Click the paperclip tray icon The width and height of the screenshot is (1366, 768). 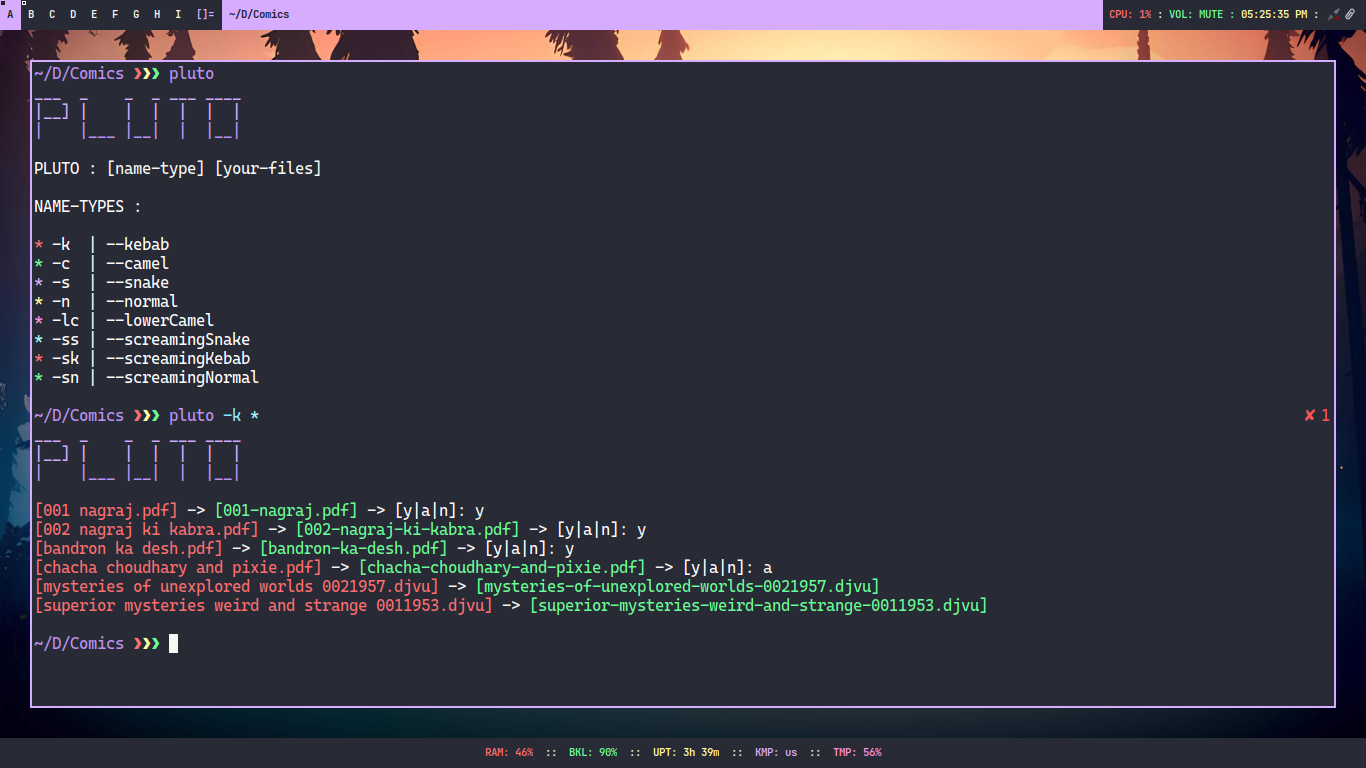(1349, 14)
